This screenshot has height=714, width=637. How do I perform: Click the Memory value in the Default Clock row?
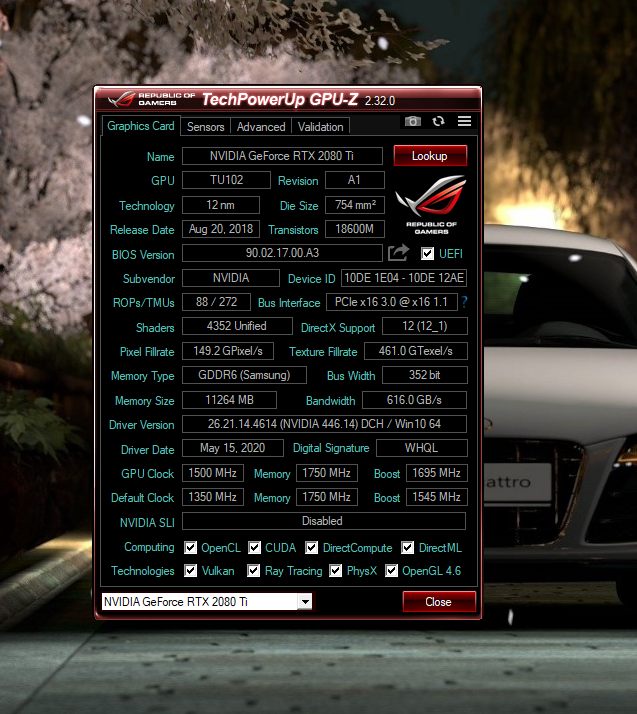click(326, 497)
